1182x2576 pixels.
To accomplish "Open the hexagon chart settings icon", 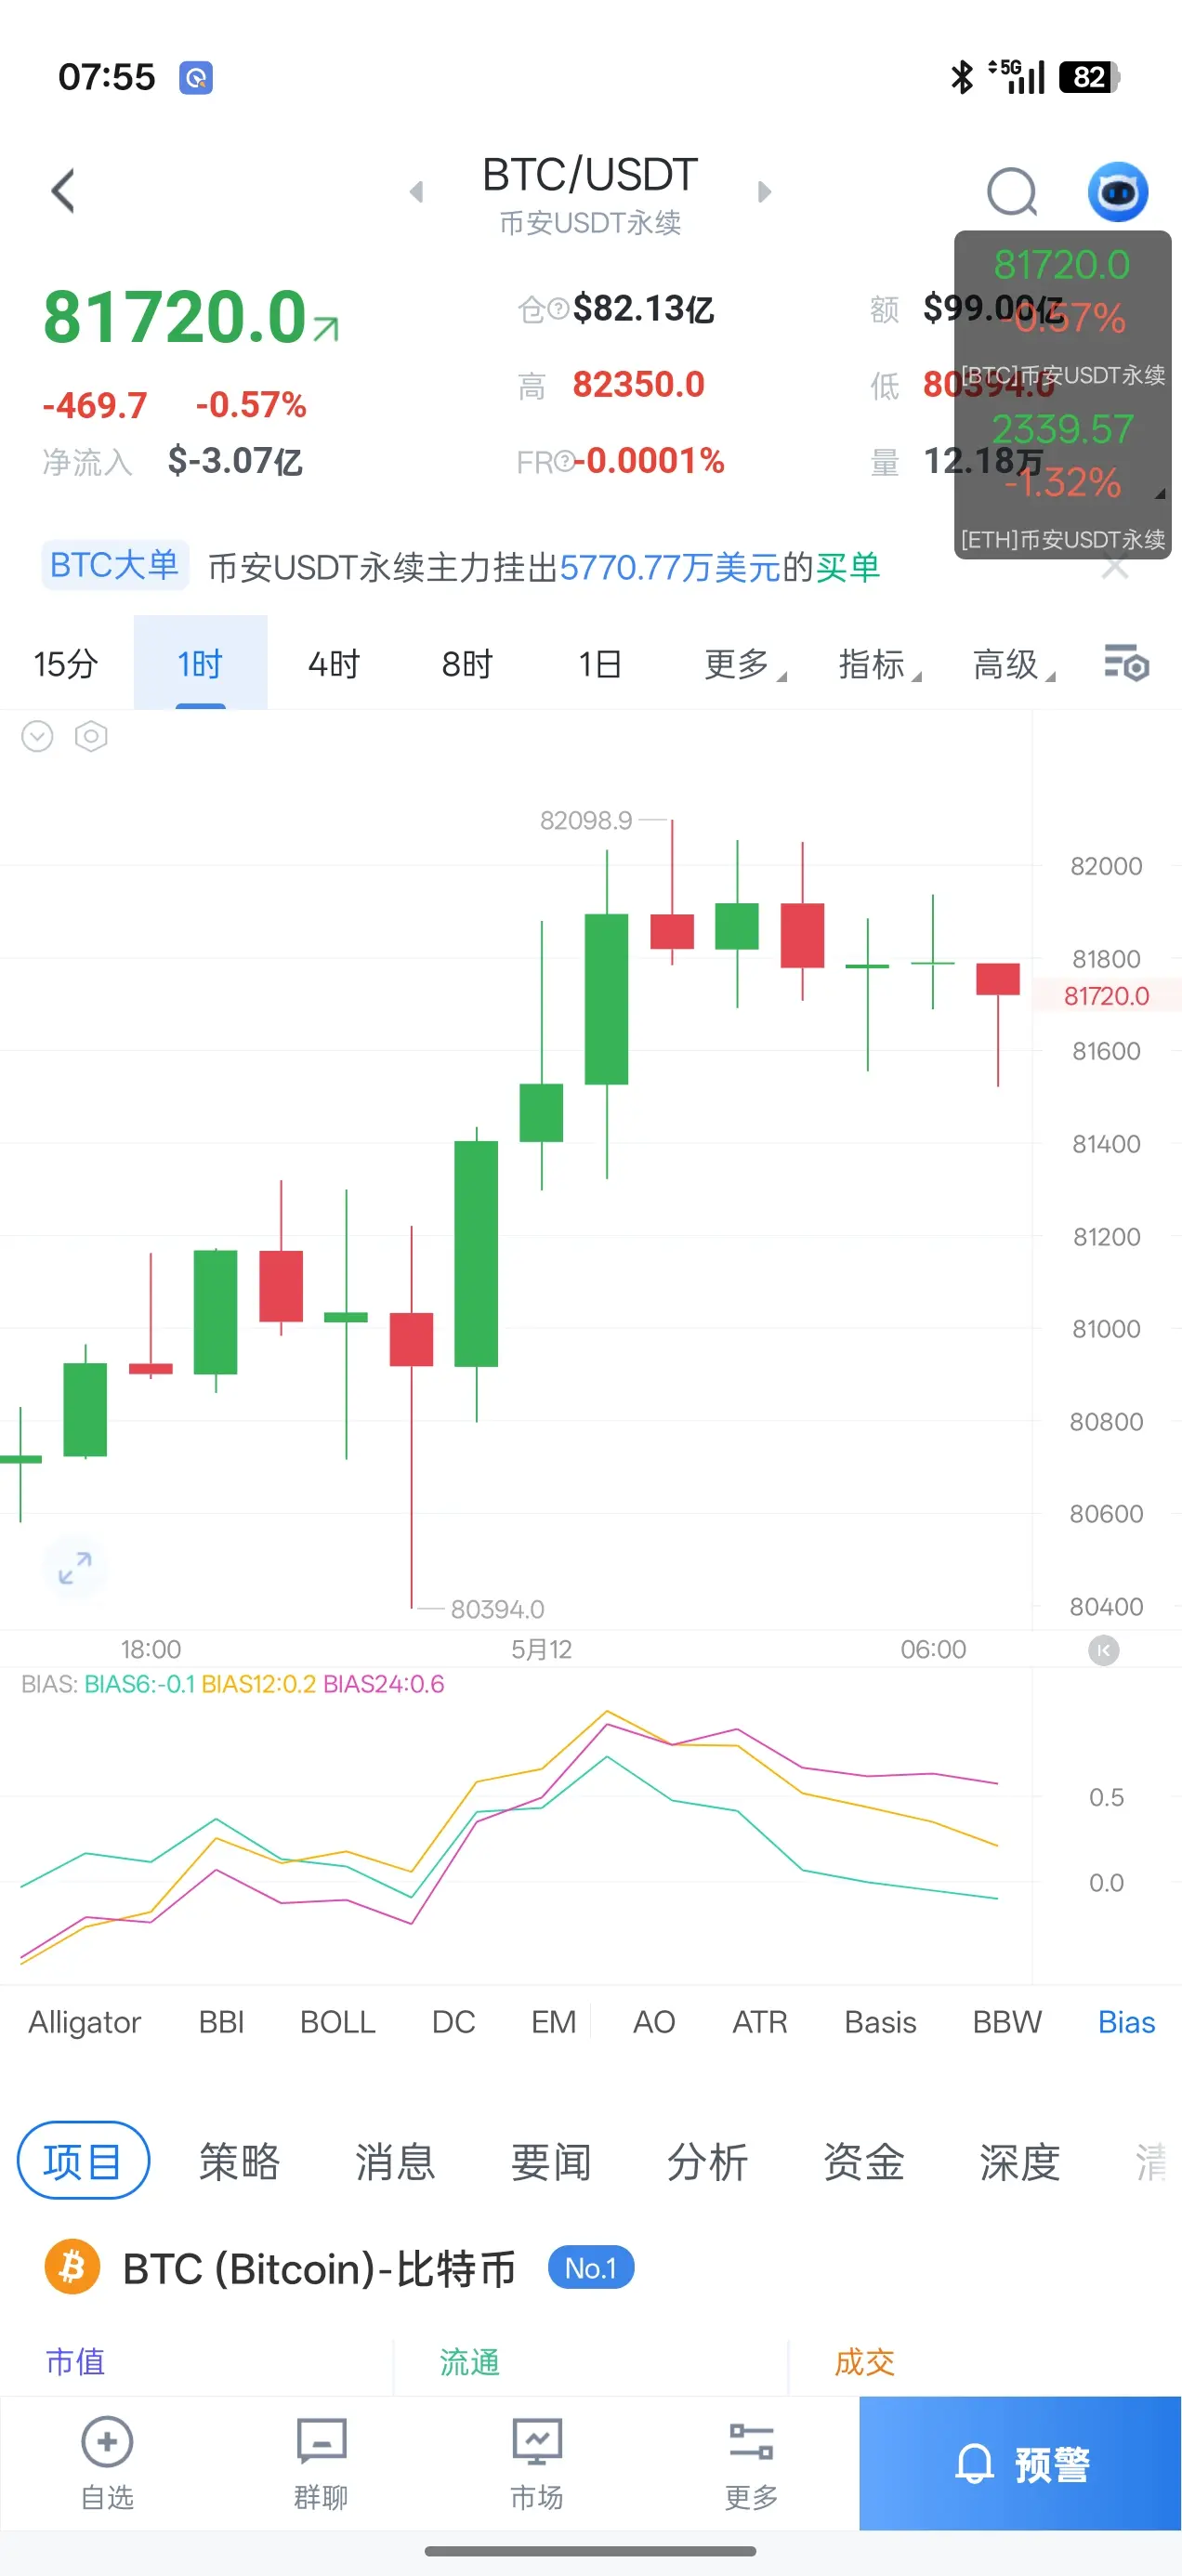I will [x=91, y=737].
